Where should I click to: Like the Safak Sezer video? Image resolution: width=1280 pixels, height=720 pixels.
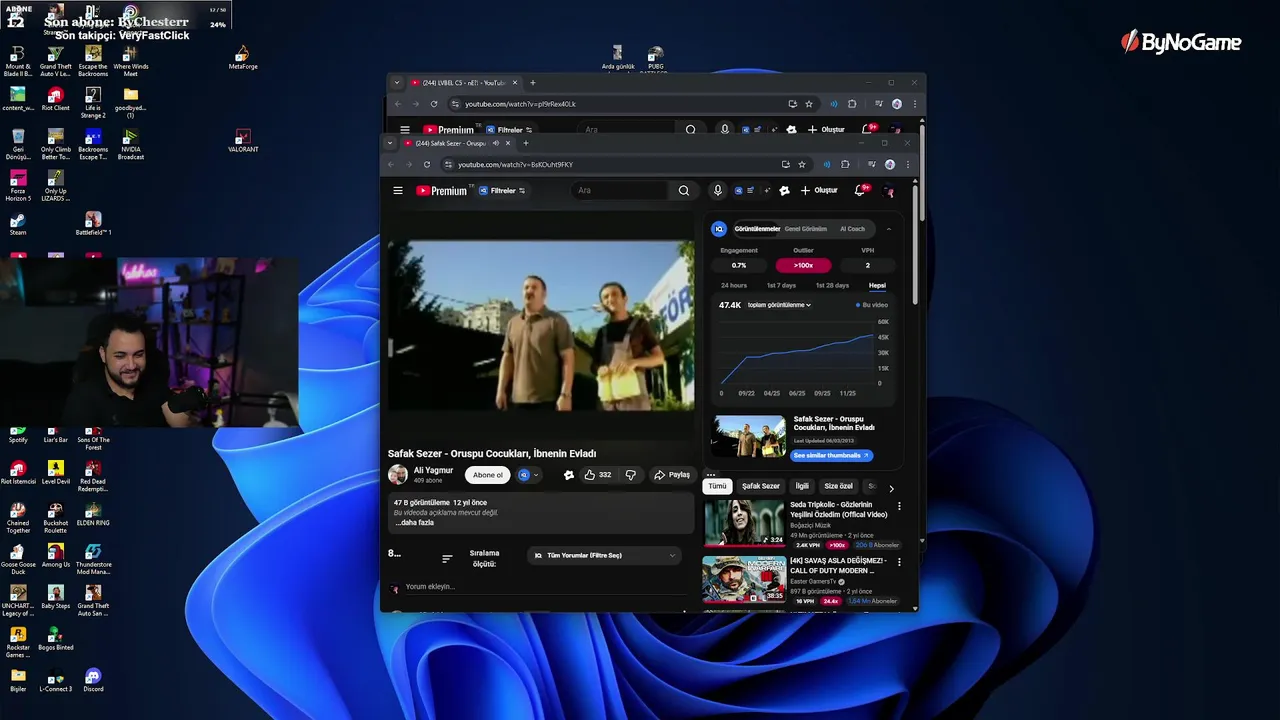tap(598, 475)
